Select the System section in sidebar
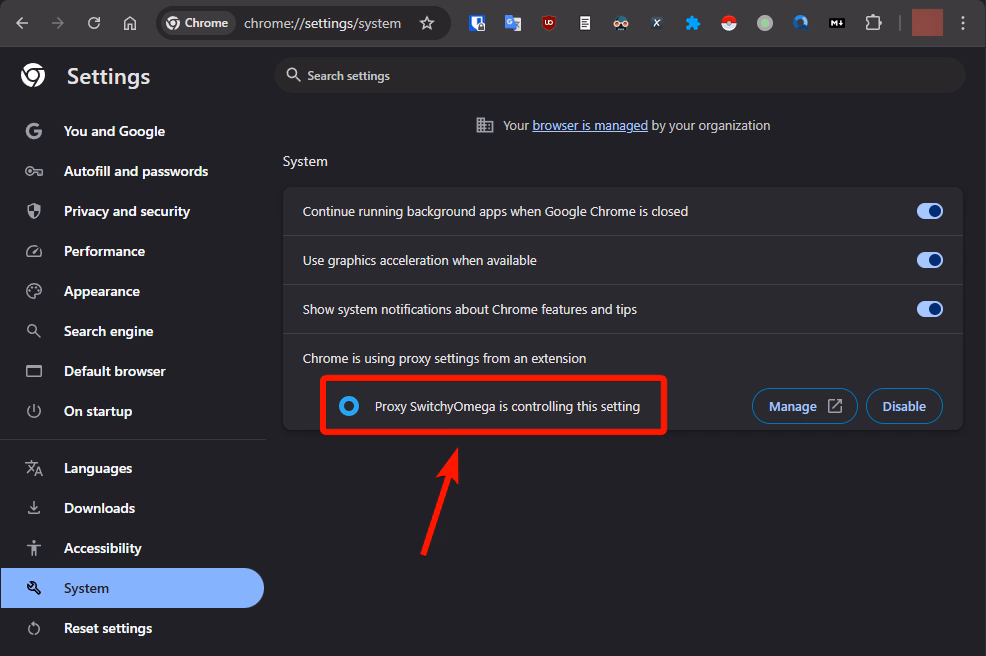 [132, 588]
